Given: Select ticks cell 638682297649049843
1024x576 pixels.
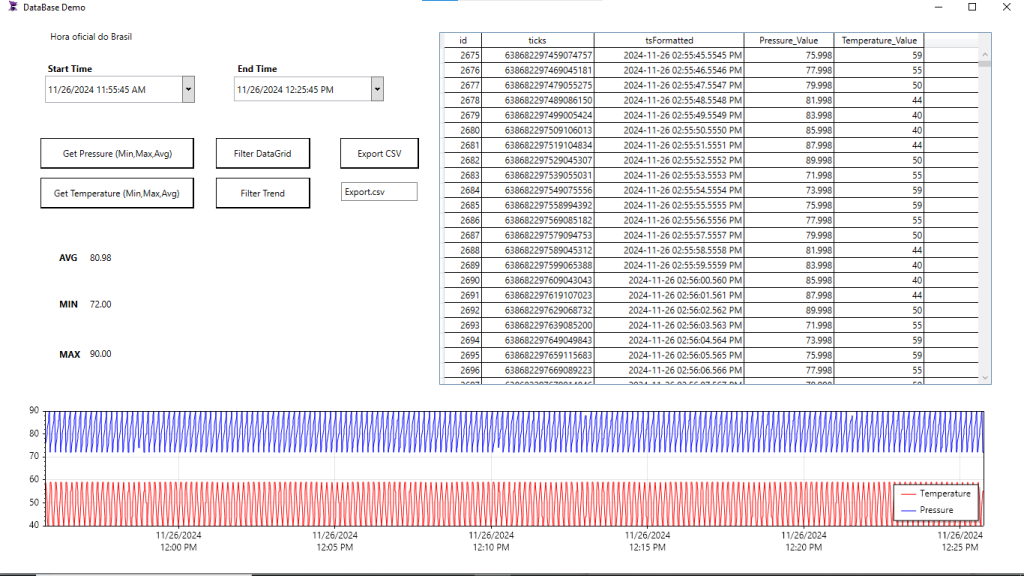Looking at the screenshot, I should pyautogui.click(x=537, y=341).
